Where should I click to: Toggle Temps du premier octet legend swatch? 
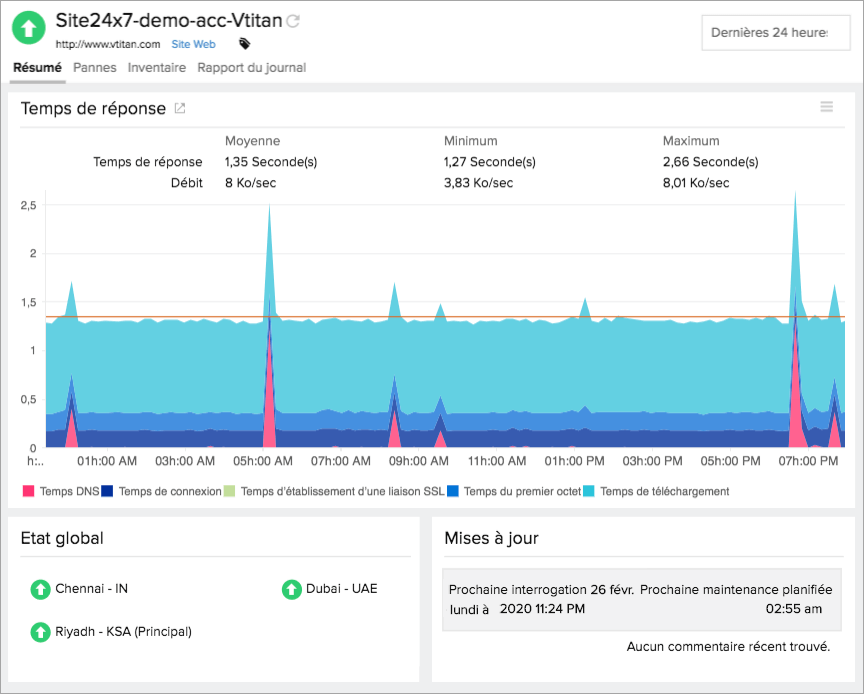(453, 491)
